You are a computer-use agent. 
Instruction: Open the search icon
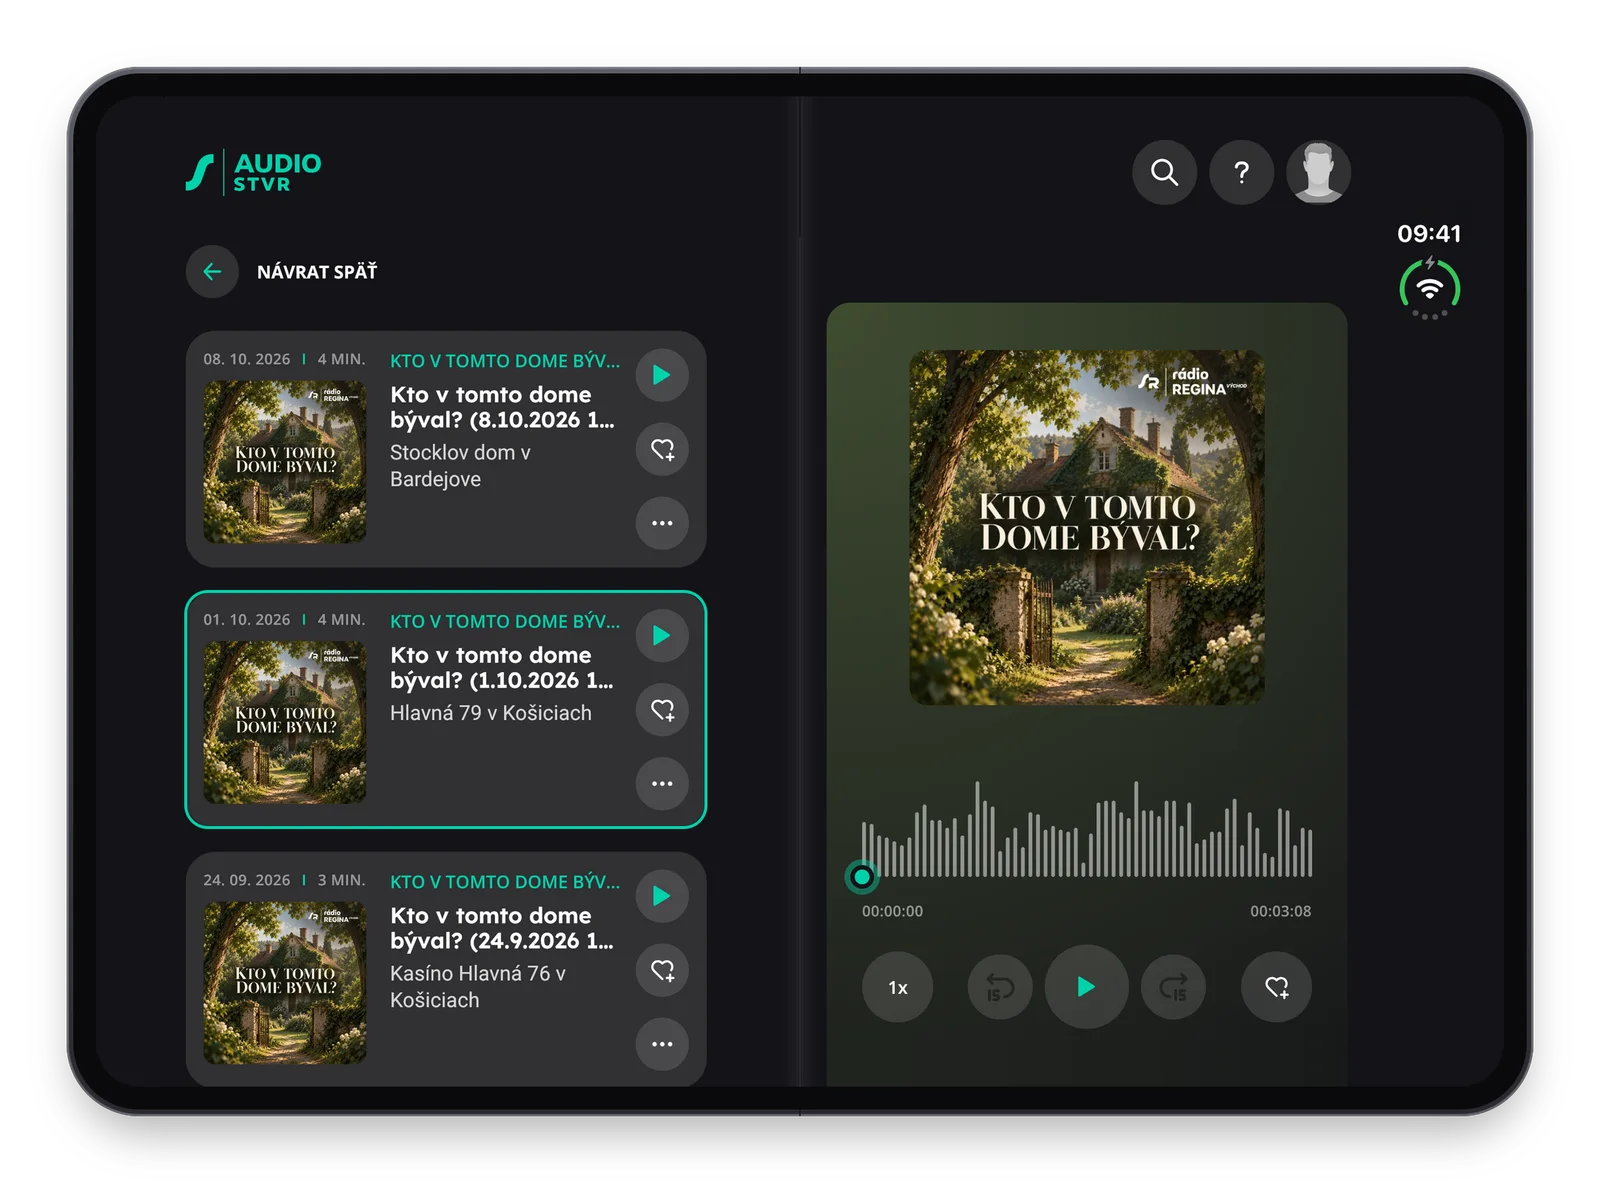click(x=1164, y=173)
